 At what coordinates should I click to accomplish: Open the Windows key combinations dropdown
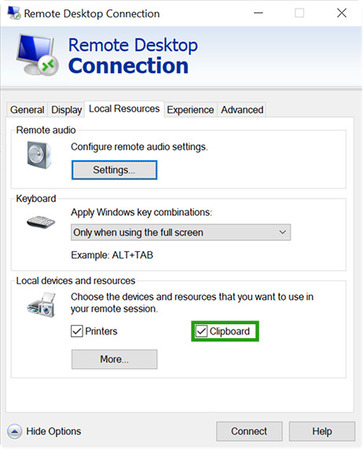point(181,232)
